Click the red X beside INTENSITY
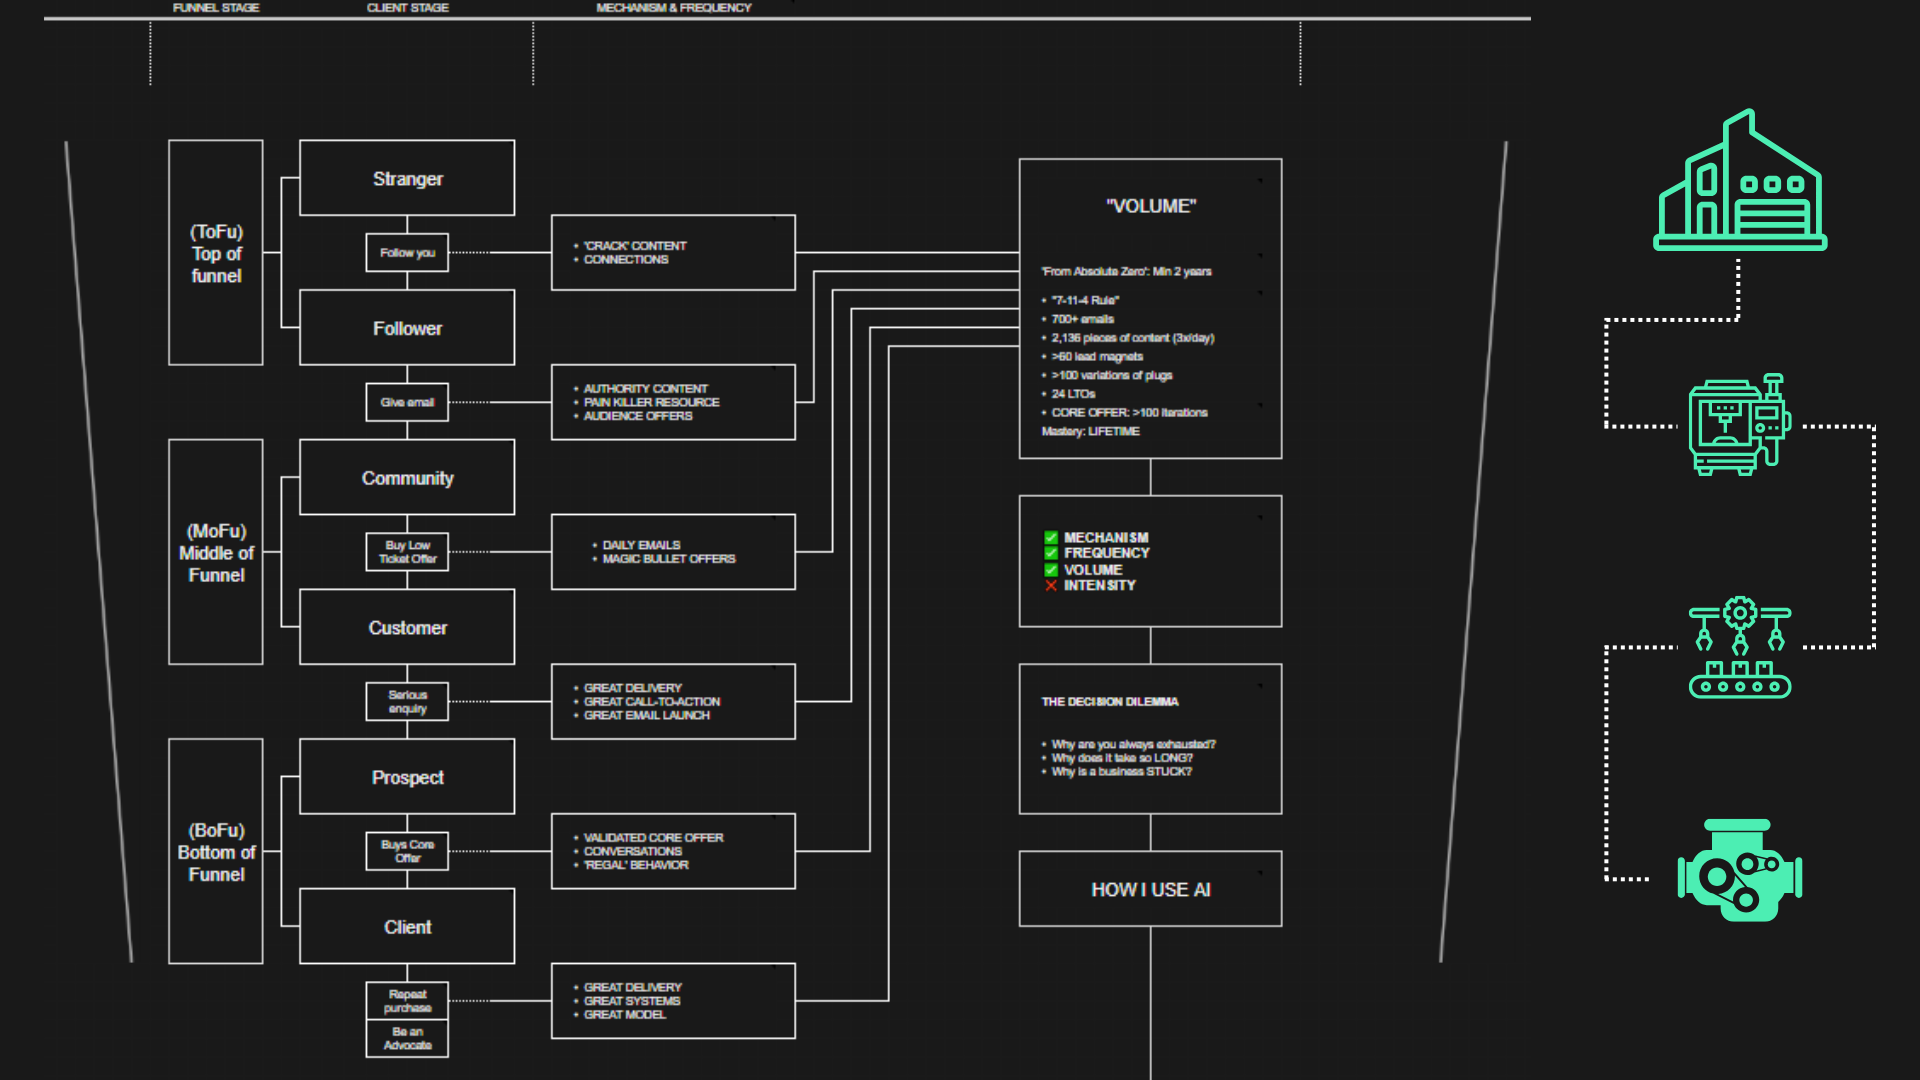Screen dimensions: 1920x1080 point(1051,586)
